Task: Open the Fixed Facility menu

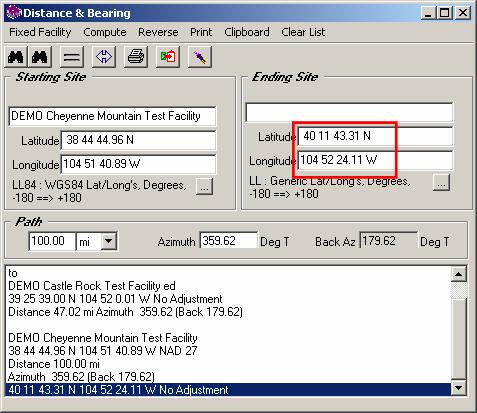Action: pos(40,32)
